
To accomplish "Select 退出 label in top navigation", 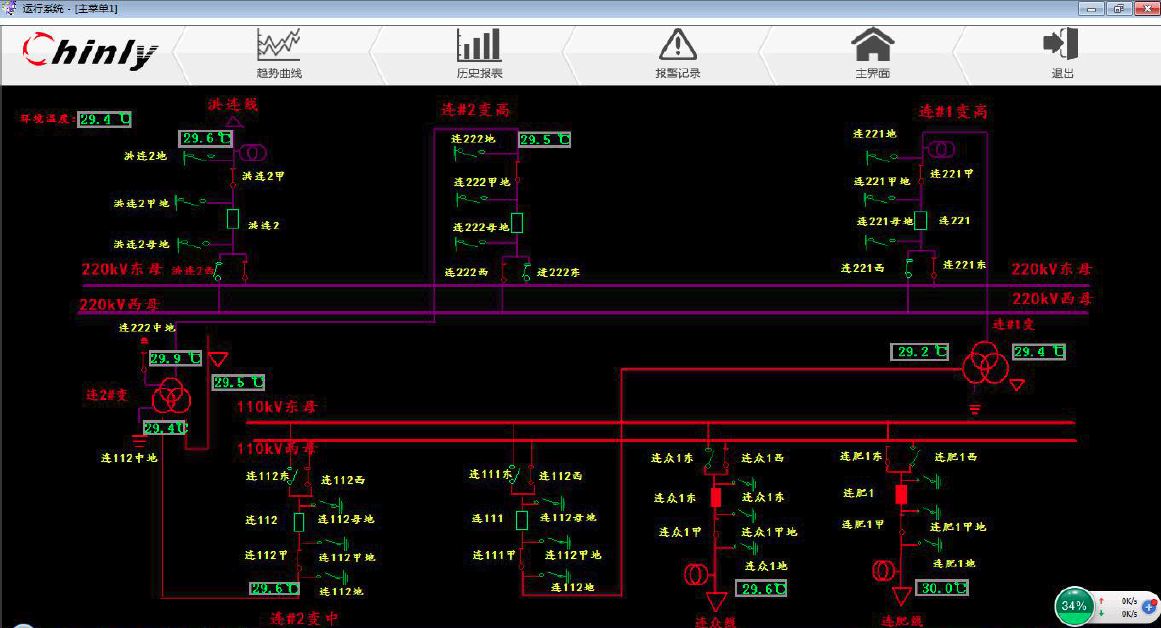I will [x=1063, y=73].
